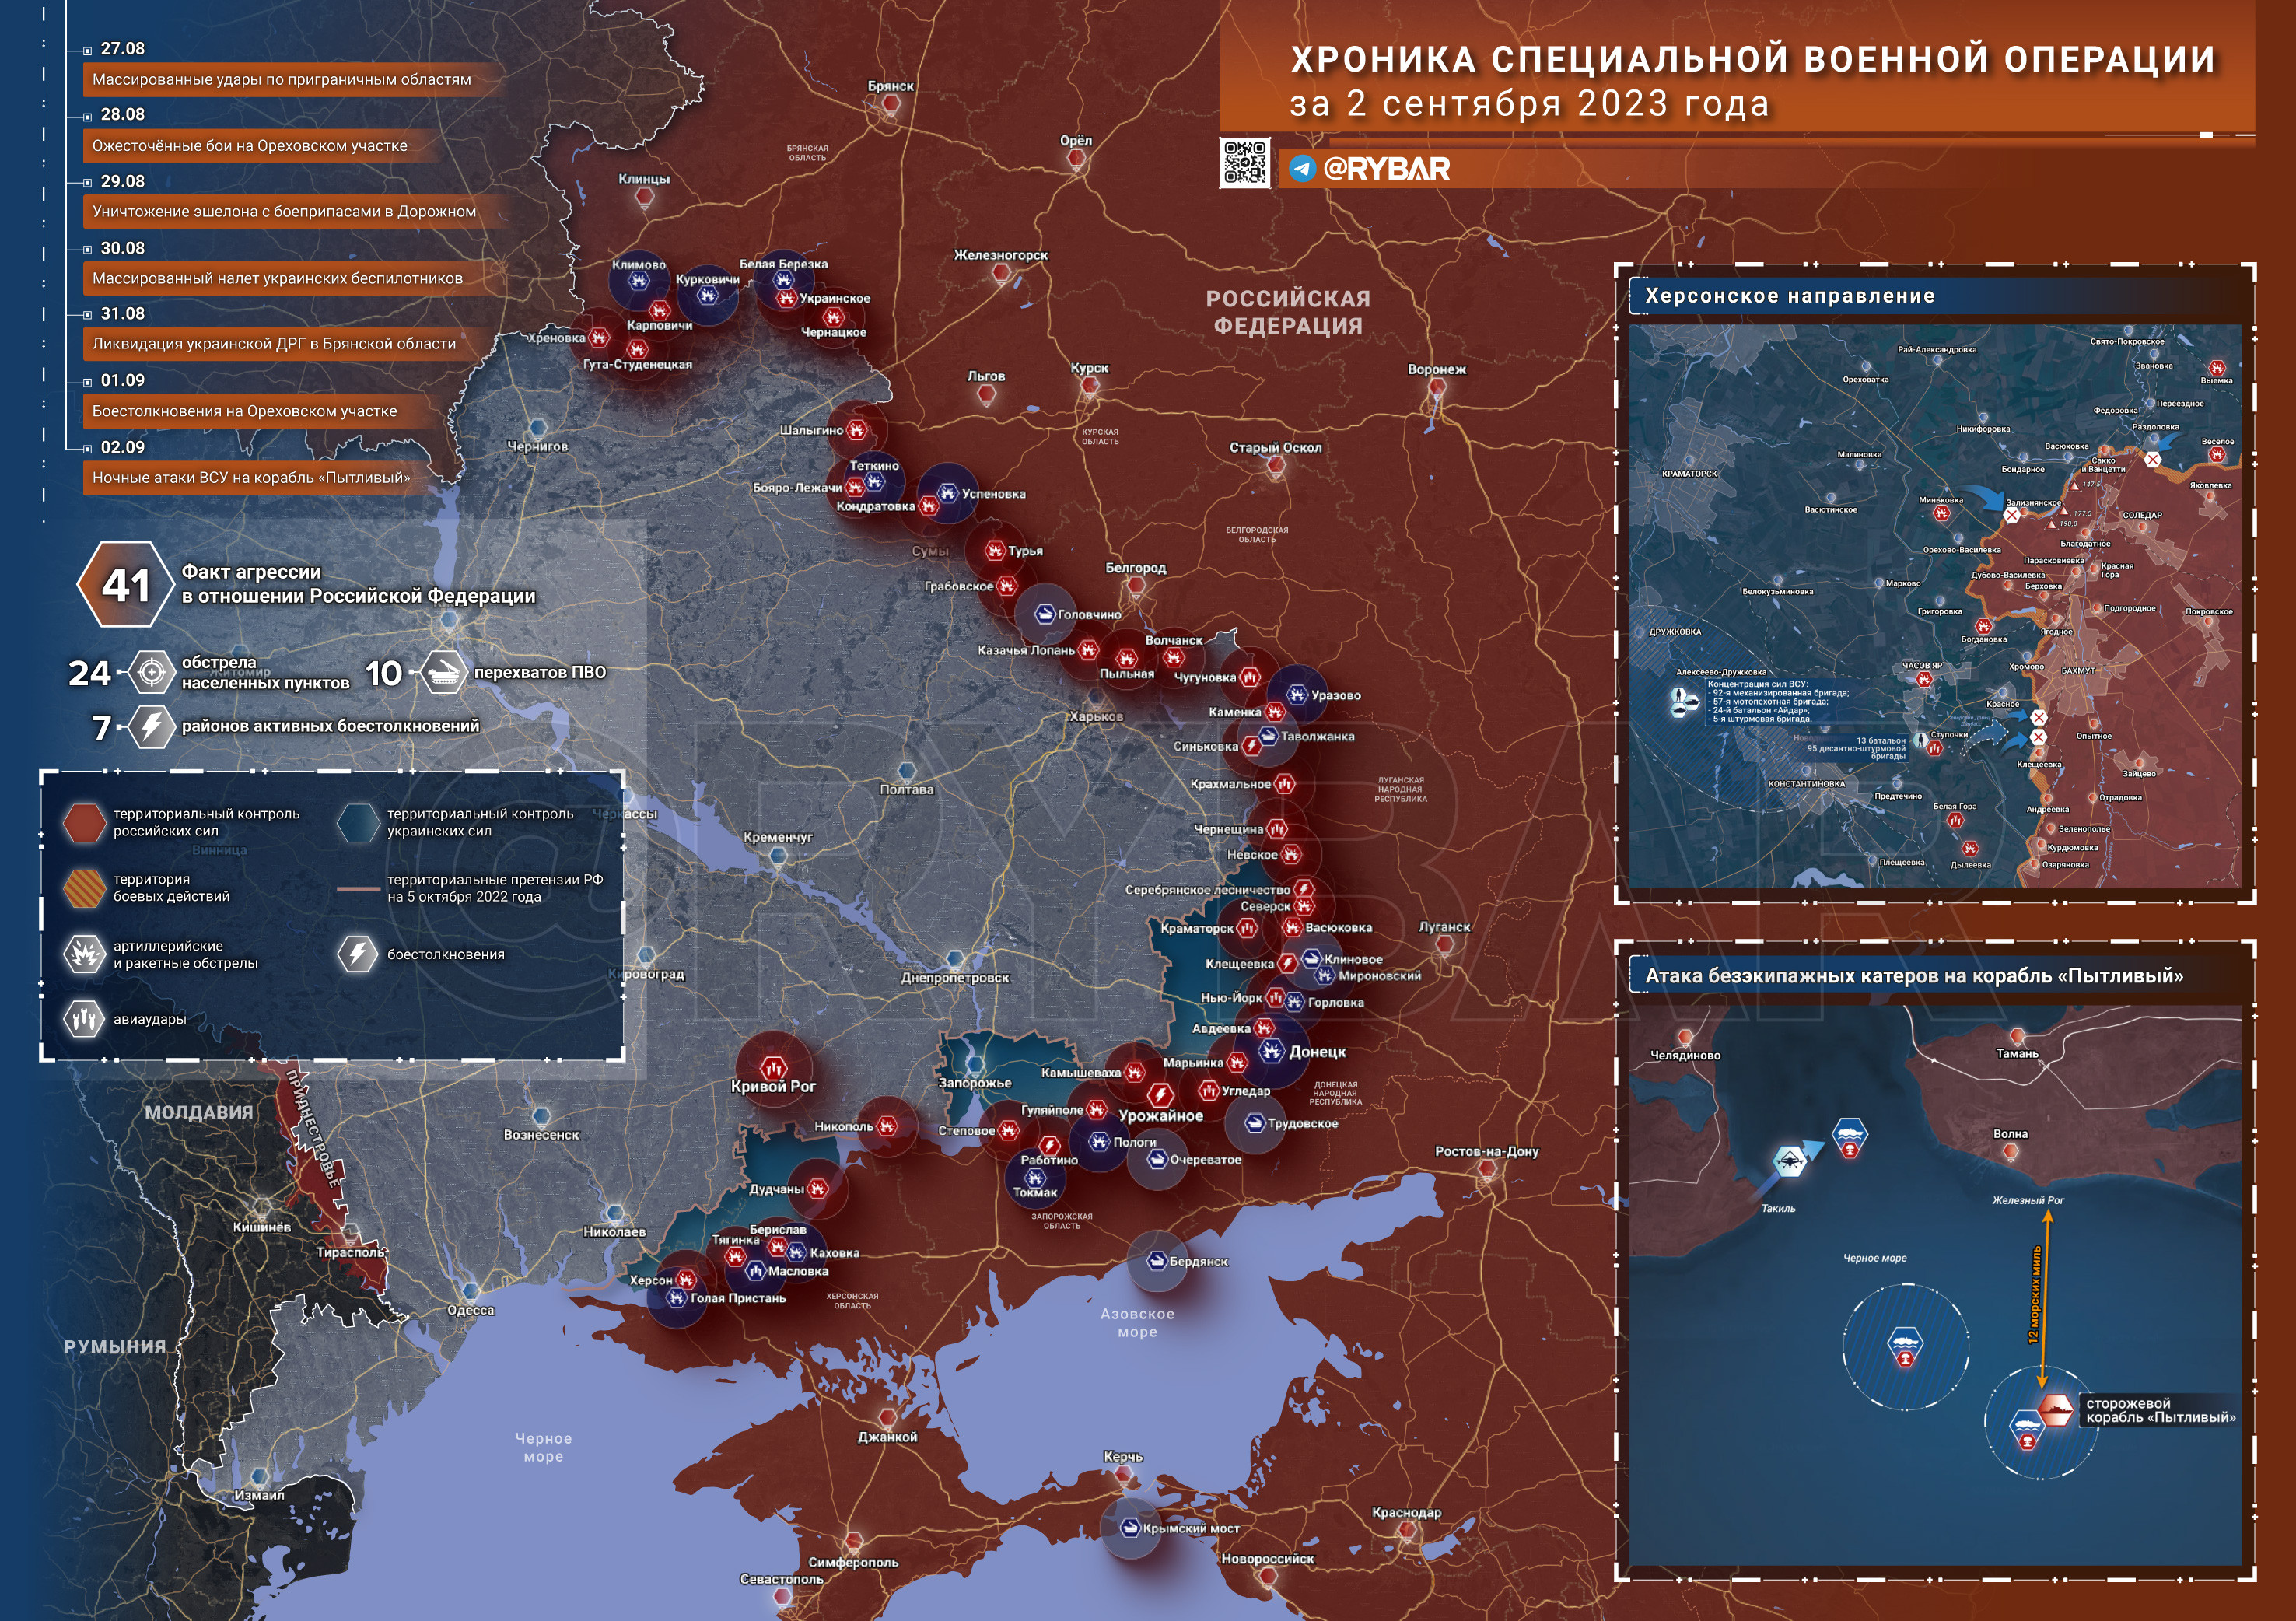
Task: Click the timeline entry about the ДРГ in Брянской области
Action: 274,344
